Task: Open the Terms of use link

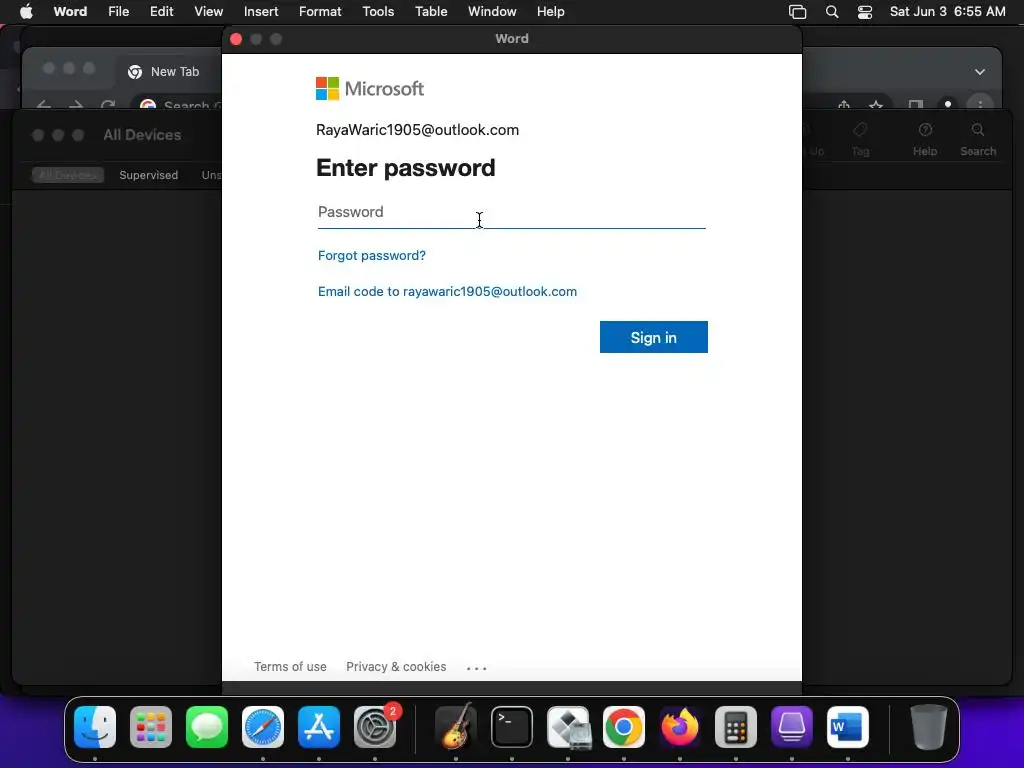Action: [x=290, y=667]
